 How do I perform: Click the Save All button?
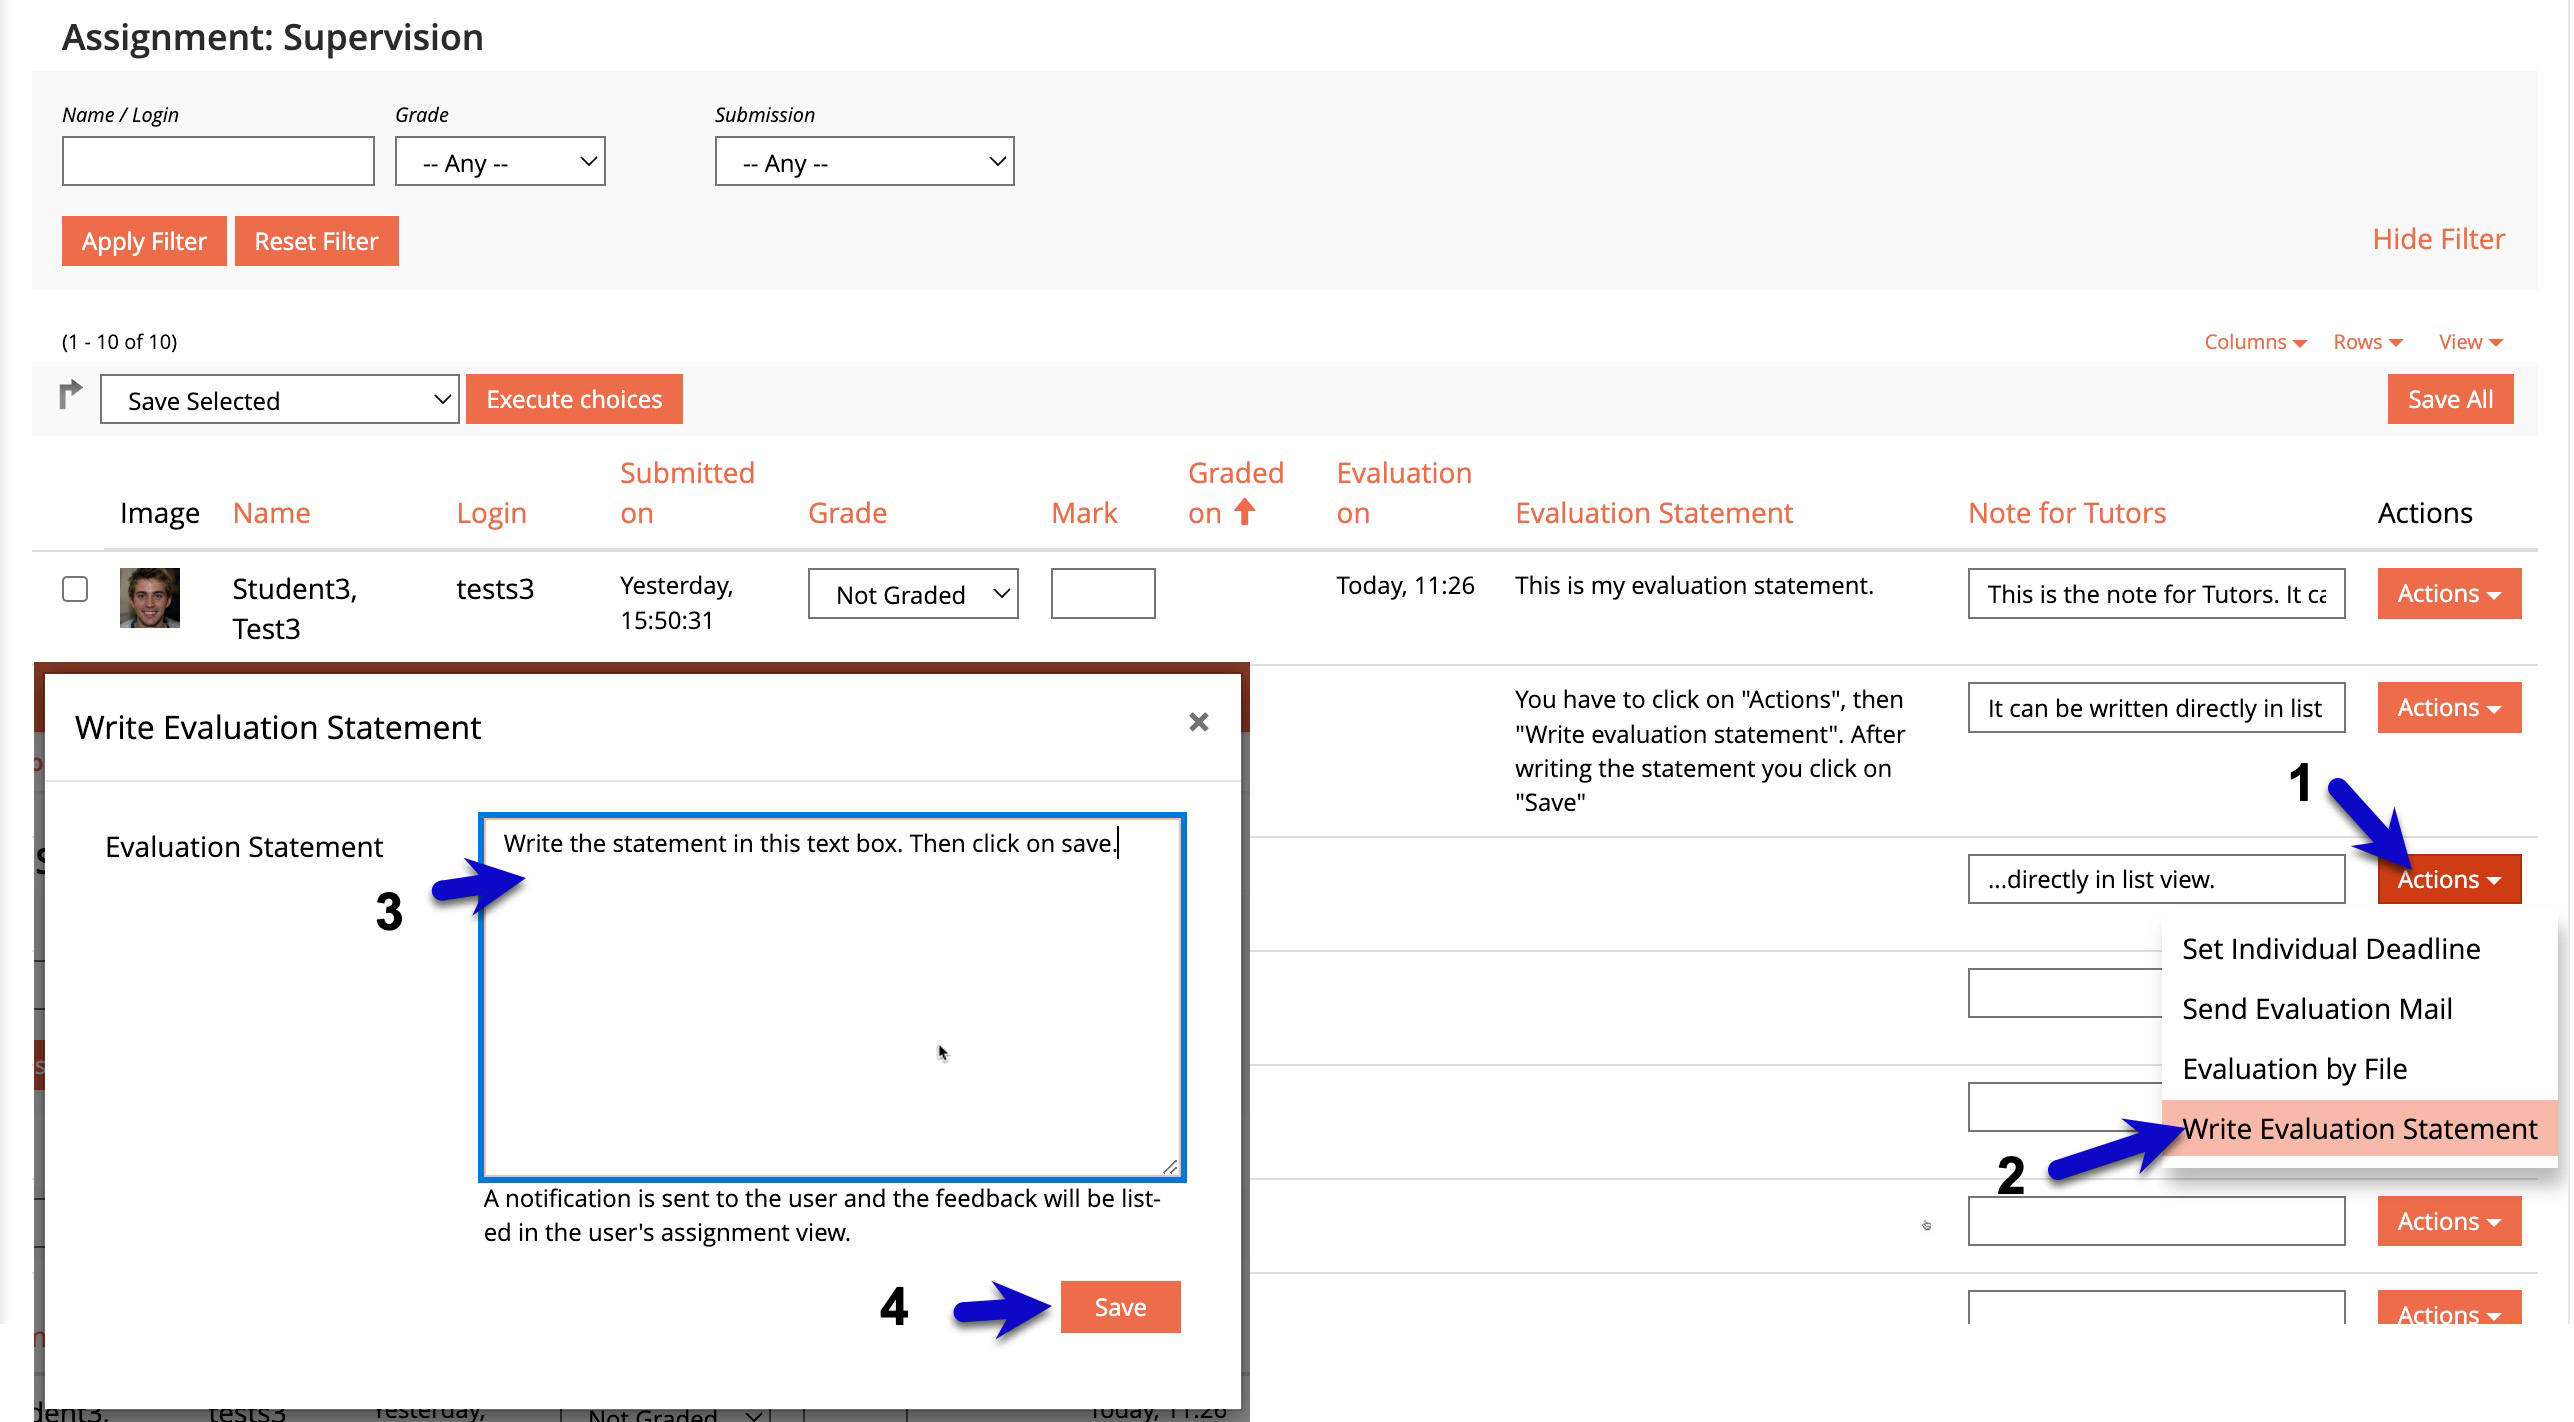coord(2449,399)
